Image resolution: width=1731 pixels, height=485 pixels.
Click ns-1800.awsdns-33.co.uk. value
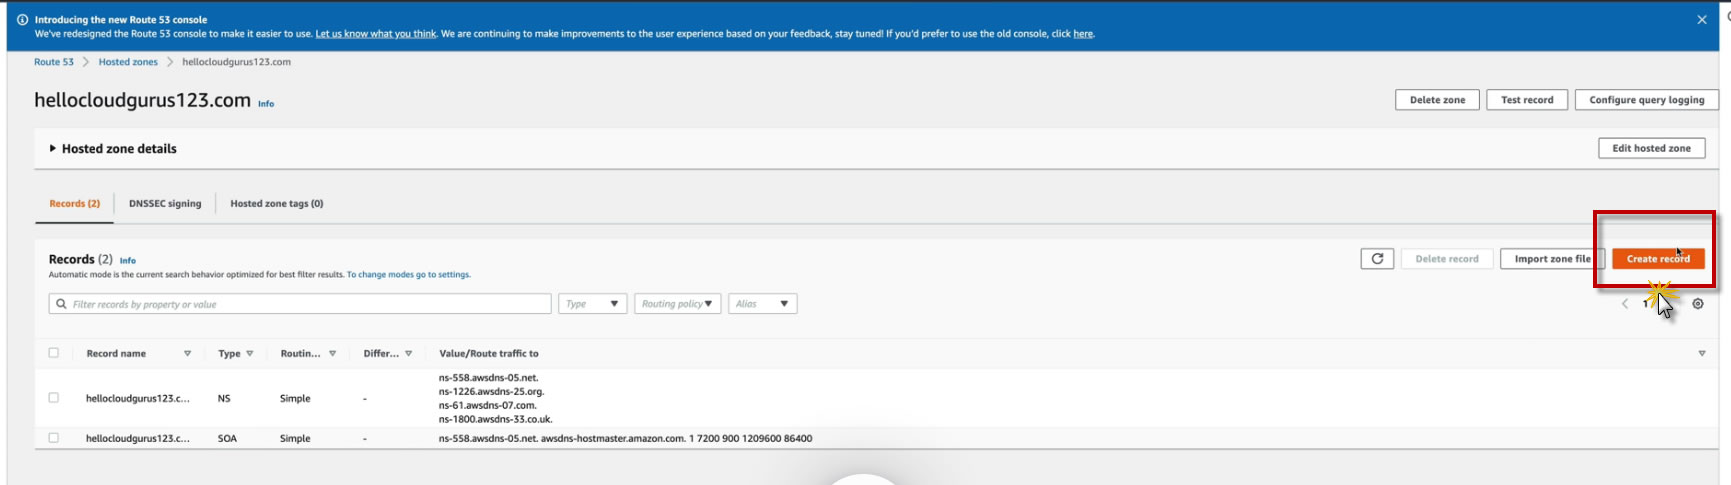pyautogui.click(x=496, y=420)
